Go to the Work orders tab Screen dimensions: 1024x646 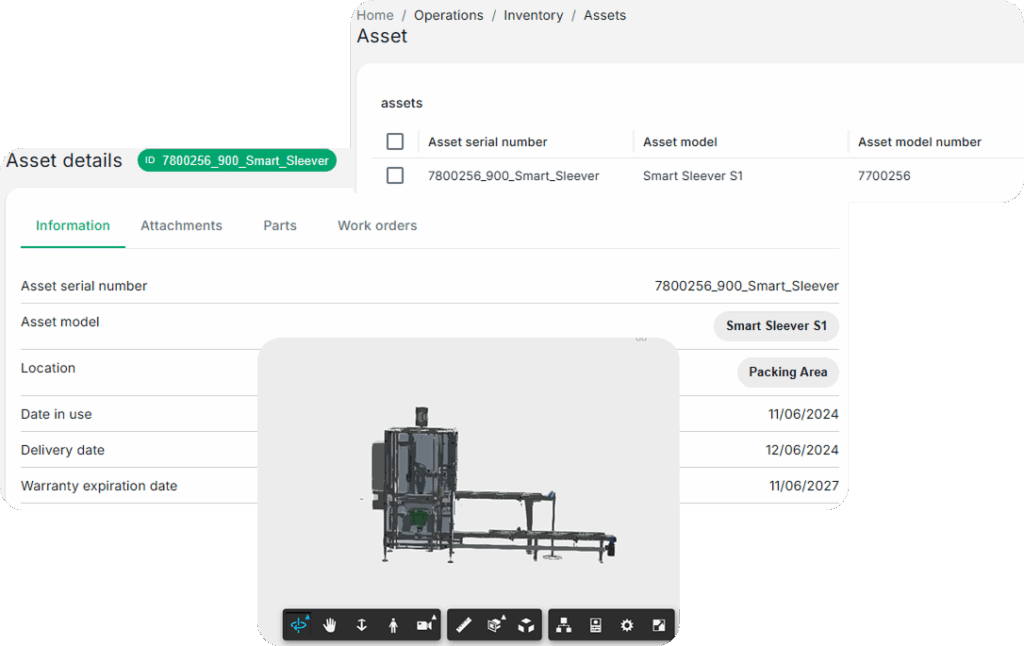pyautogui.click(x=377, y=226)
